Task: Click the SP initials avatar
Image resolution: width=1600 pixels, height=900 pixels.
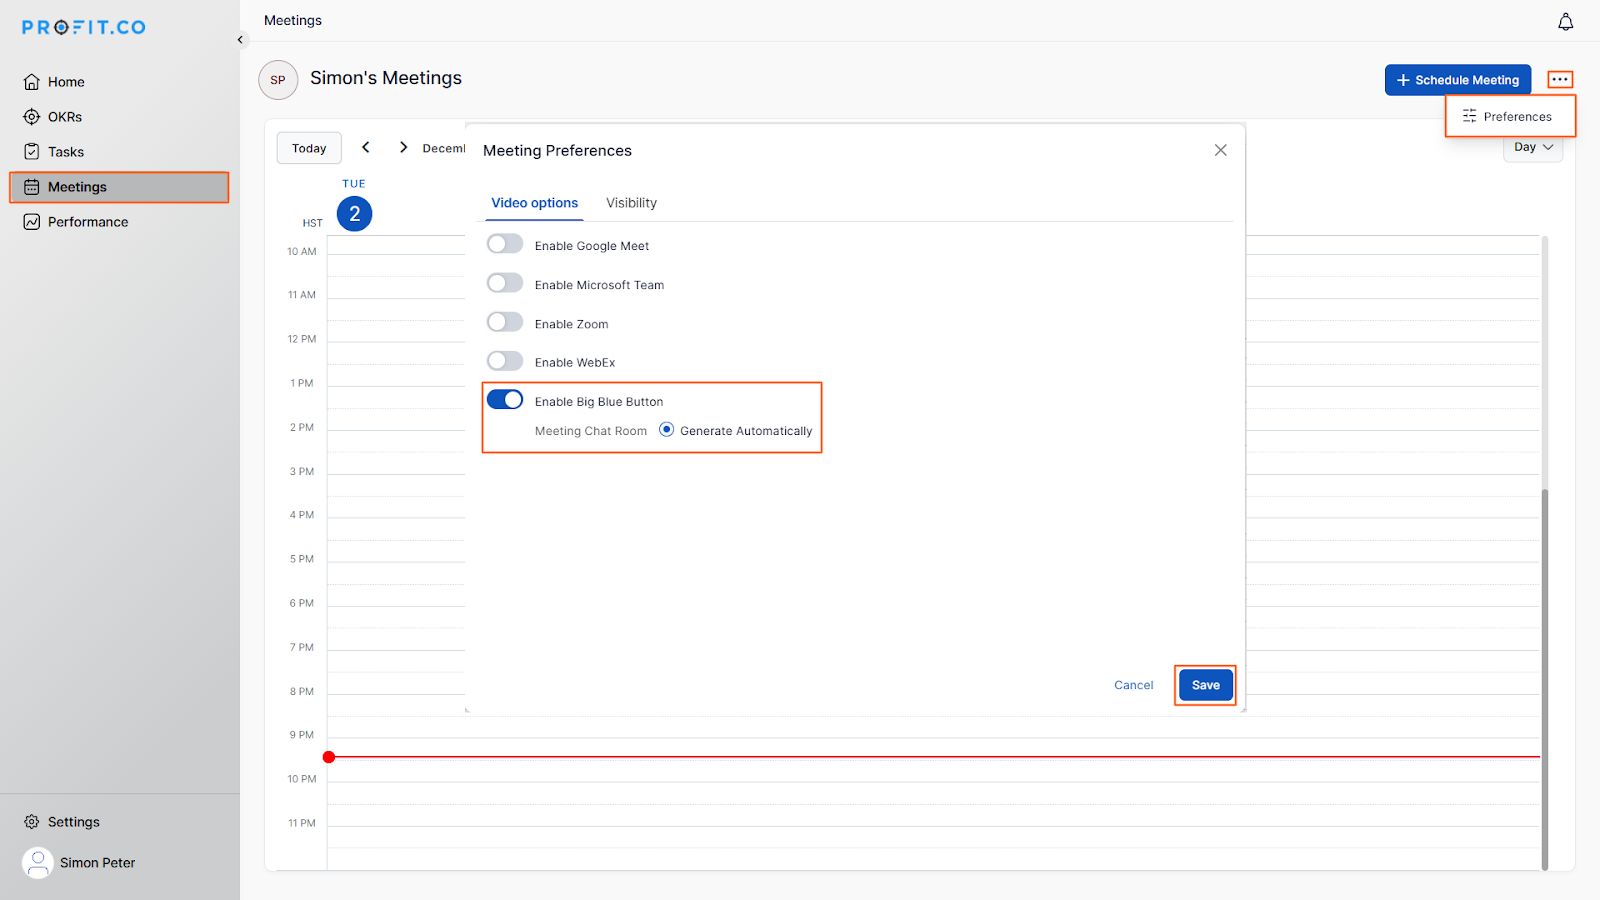Action: 278,80
